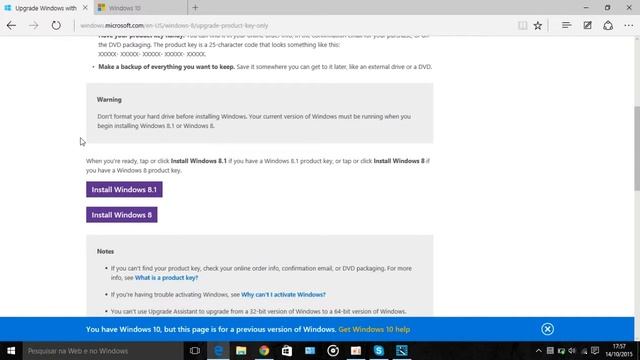
Task: Open the volume control in tray
Action: pos(572,351)
